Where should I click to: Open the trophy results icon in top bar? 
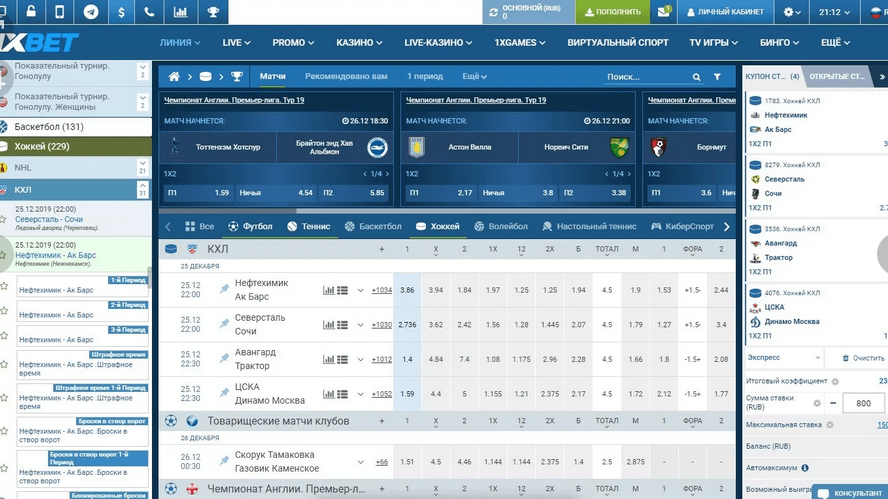coord(213,12)
